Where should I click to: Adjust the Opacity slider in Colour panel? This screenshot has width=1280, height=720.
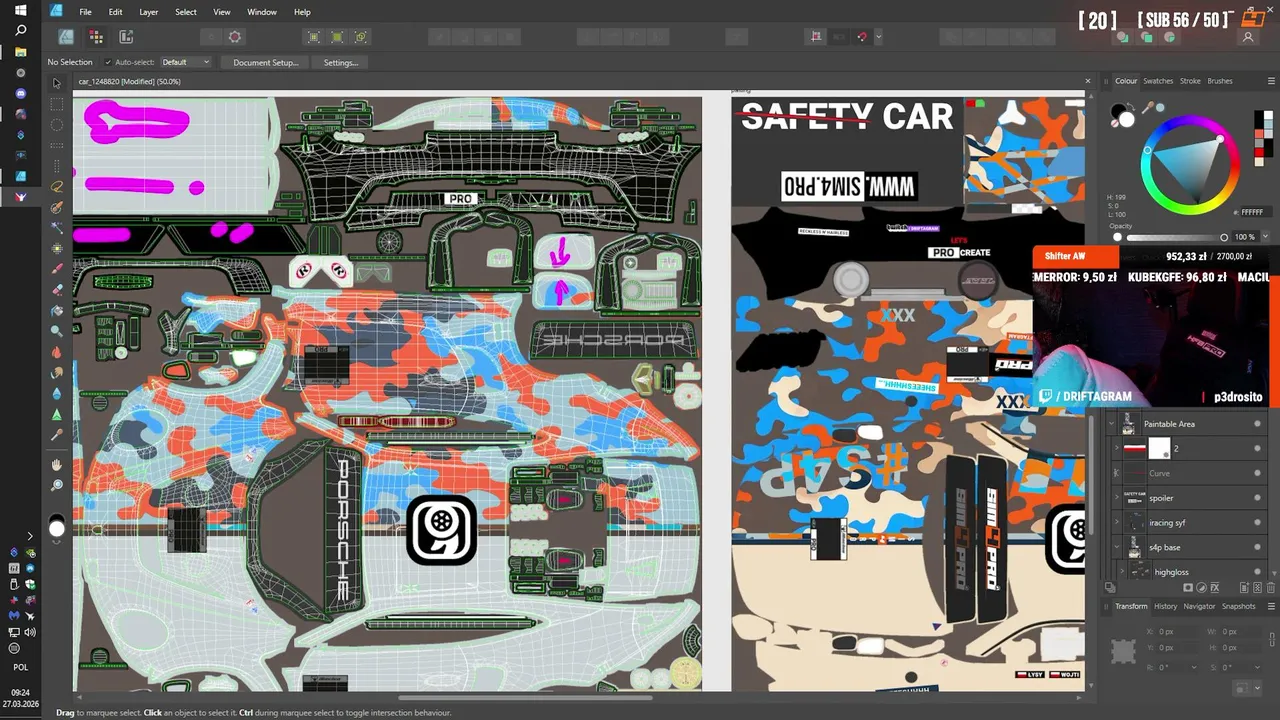[1170, 237]
